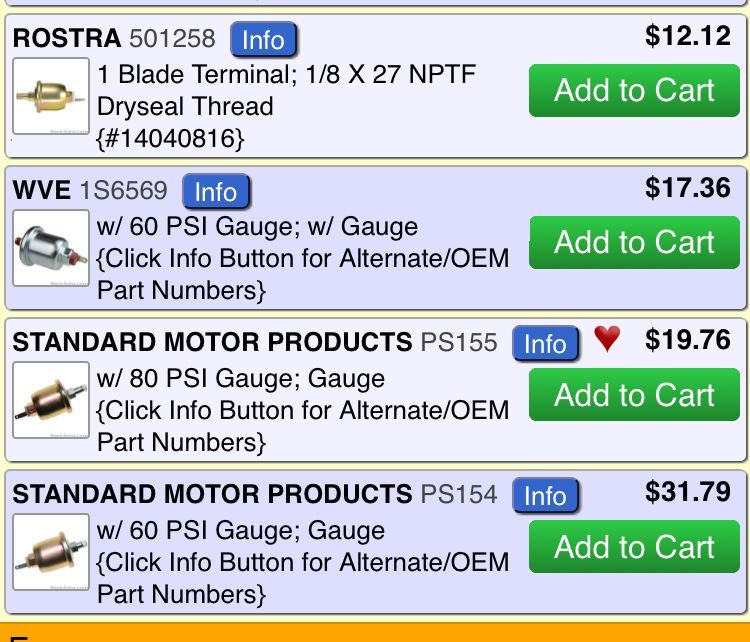
Task: Enlarge the PS154 part photo
Action: click(x=52, y=553)
